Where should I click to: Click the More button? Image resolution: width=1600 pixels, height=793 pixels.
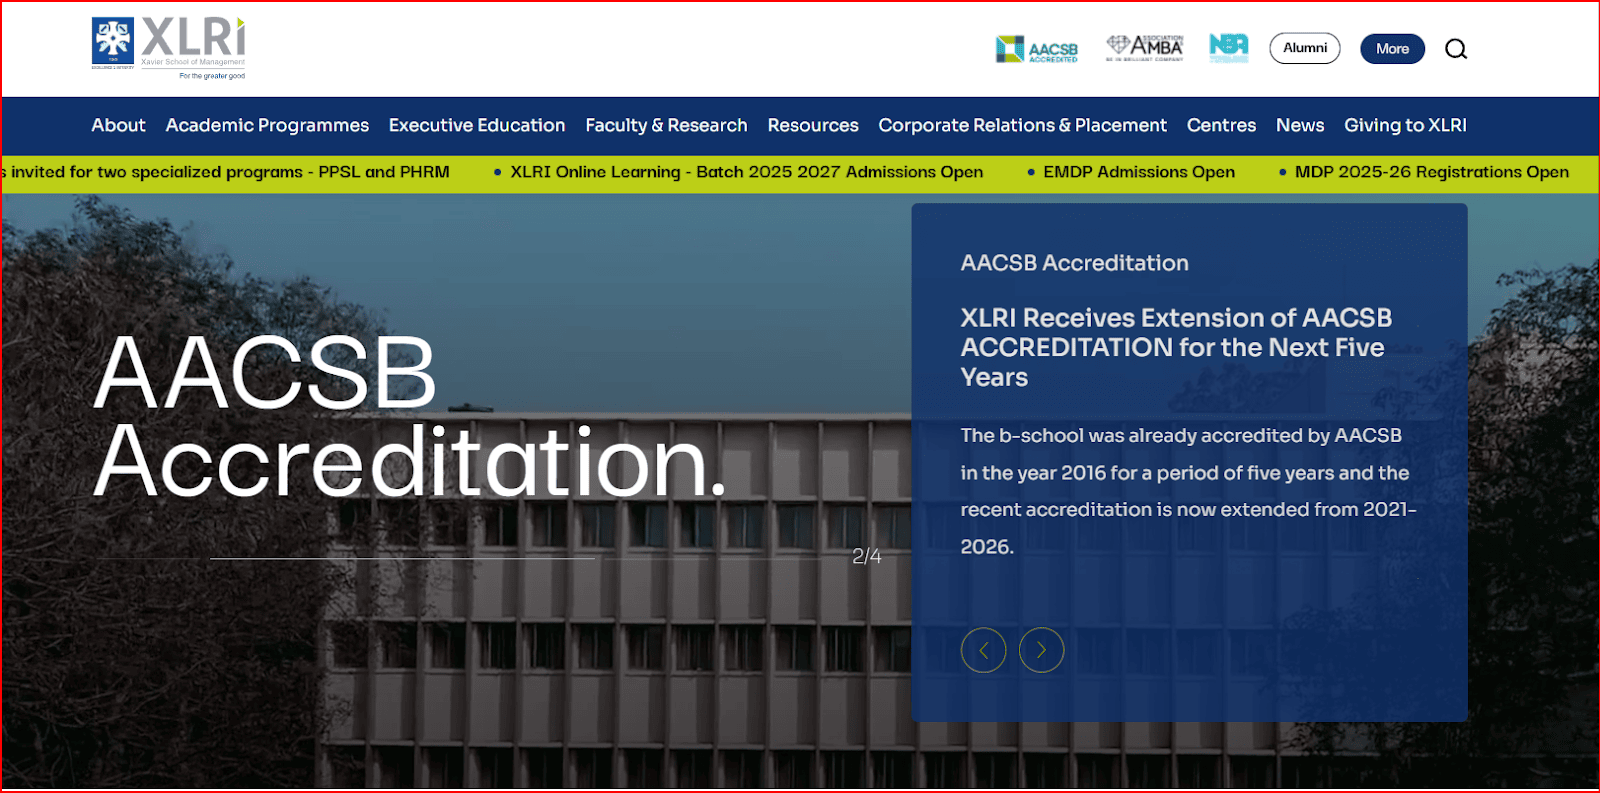[1392, 48]
